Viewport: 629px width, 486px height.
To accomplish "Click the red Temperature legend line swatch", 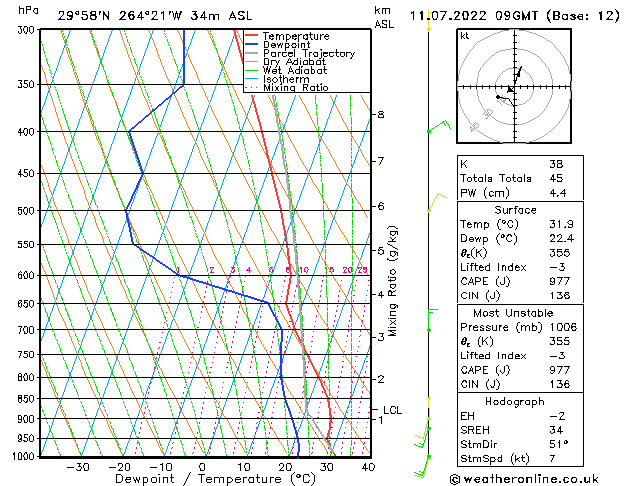I will coord(251,36).
